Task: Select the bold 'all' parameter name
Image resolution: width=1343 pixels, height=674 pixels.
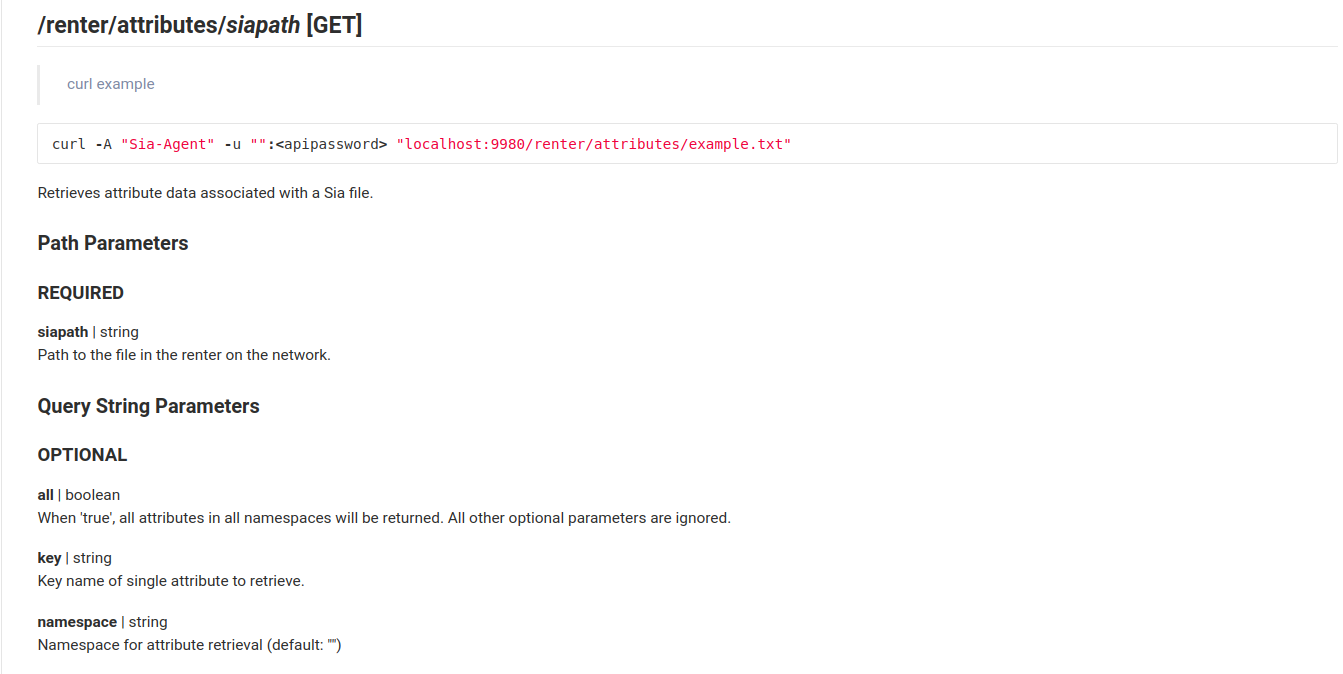Action: (46, 495)
